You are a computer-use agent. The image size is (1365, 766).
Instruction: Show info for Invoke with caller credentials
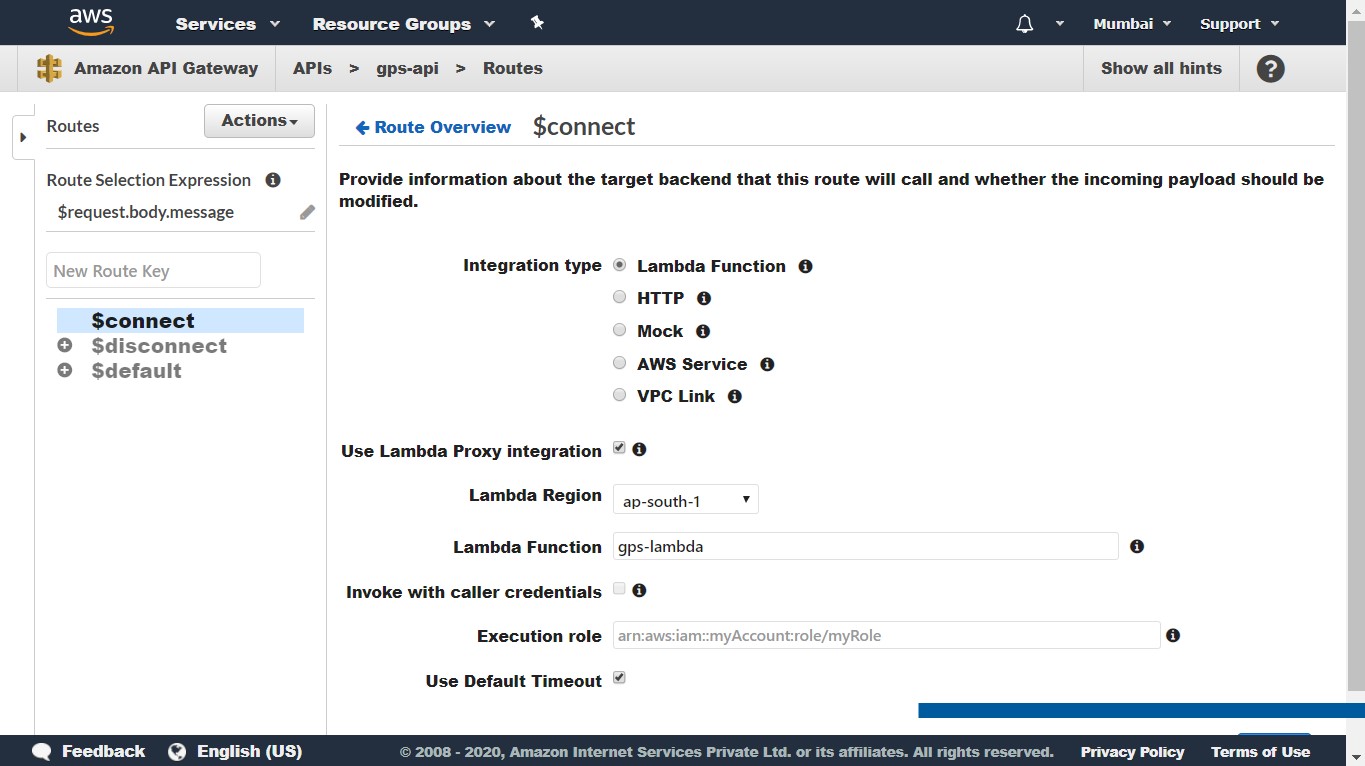pos(639,590)
